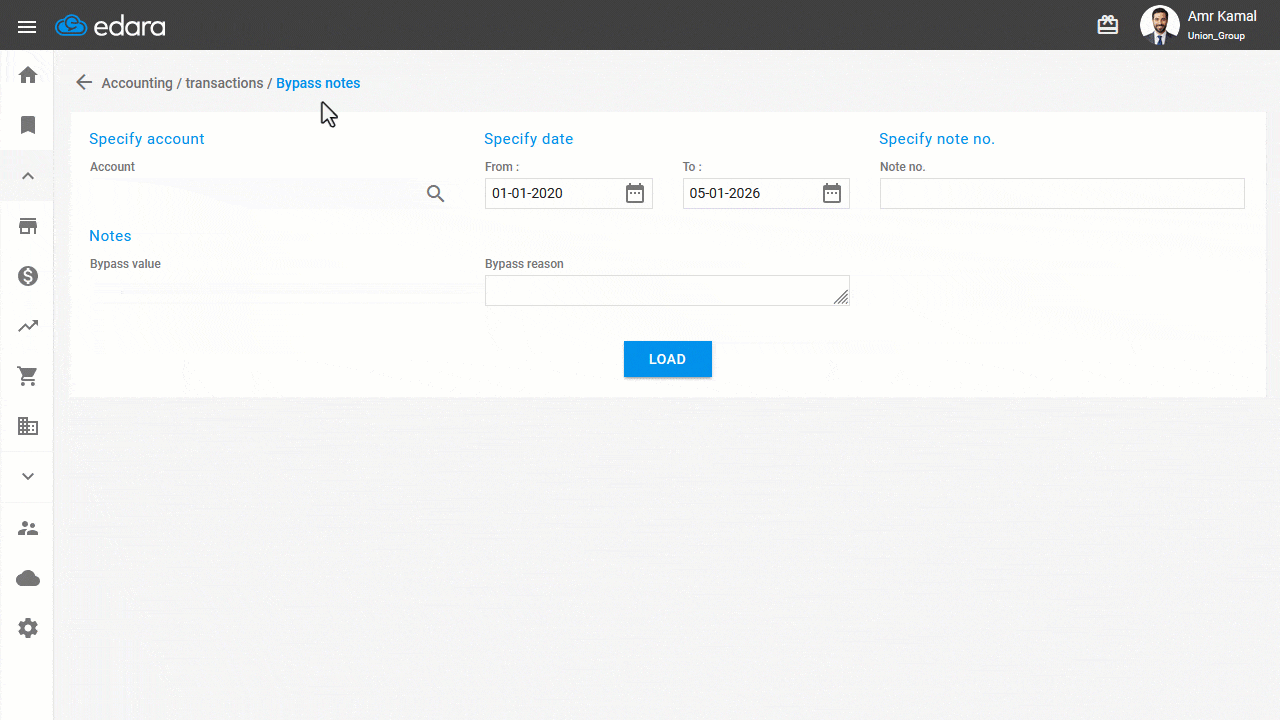Viewport: 1280px width, 720px height.
Task: Click the Bypass notes breadcrumb
Action: pos(318,83)
